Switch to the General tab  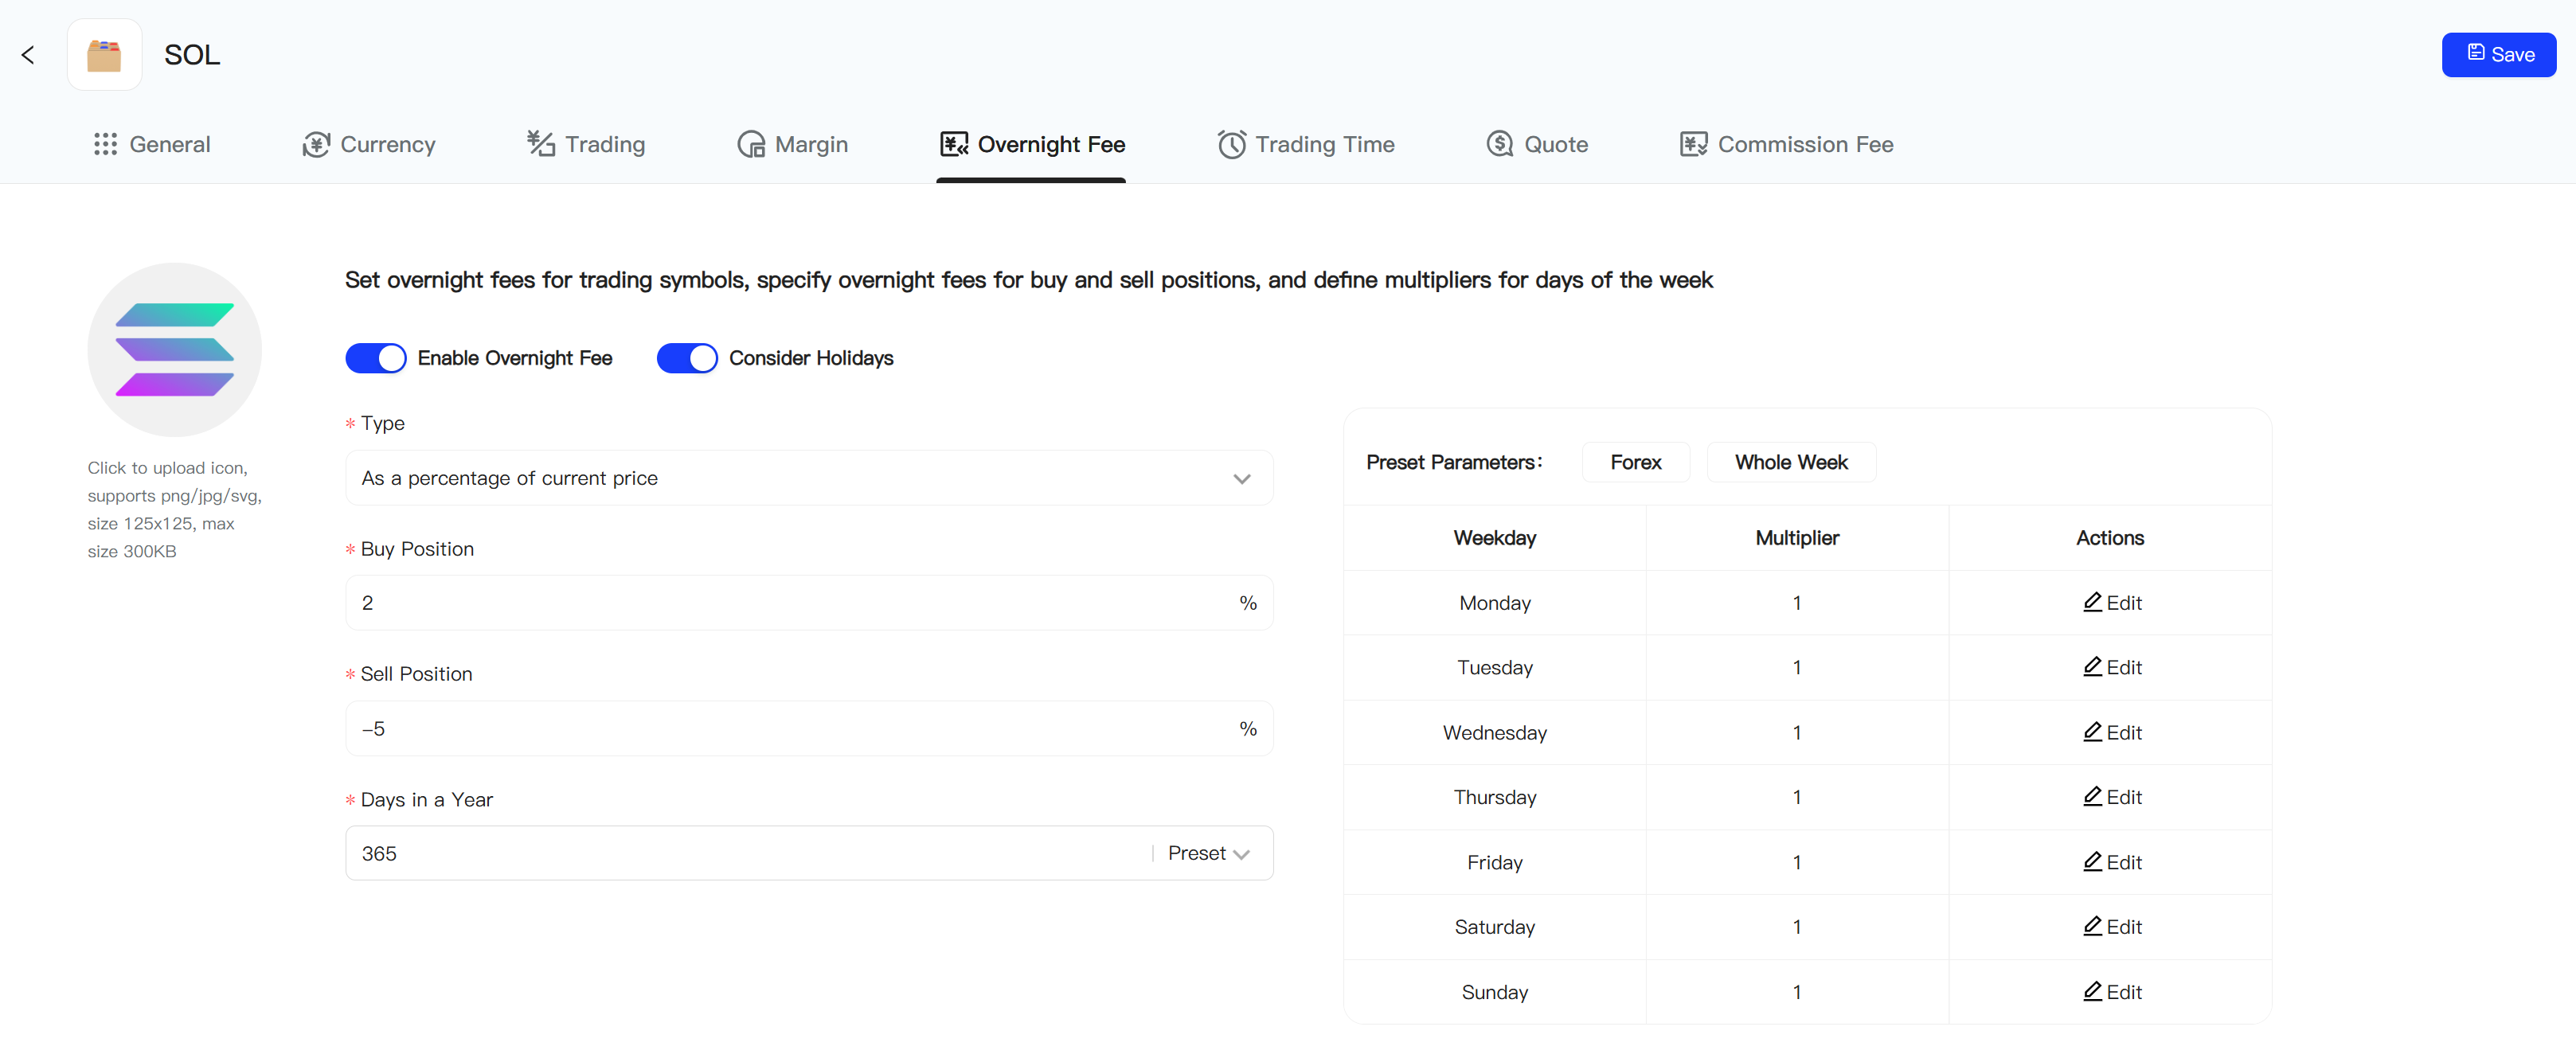coord(151,144)
